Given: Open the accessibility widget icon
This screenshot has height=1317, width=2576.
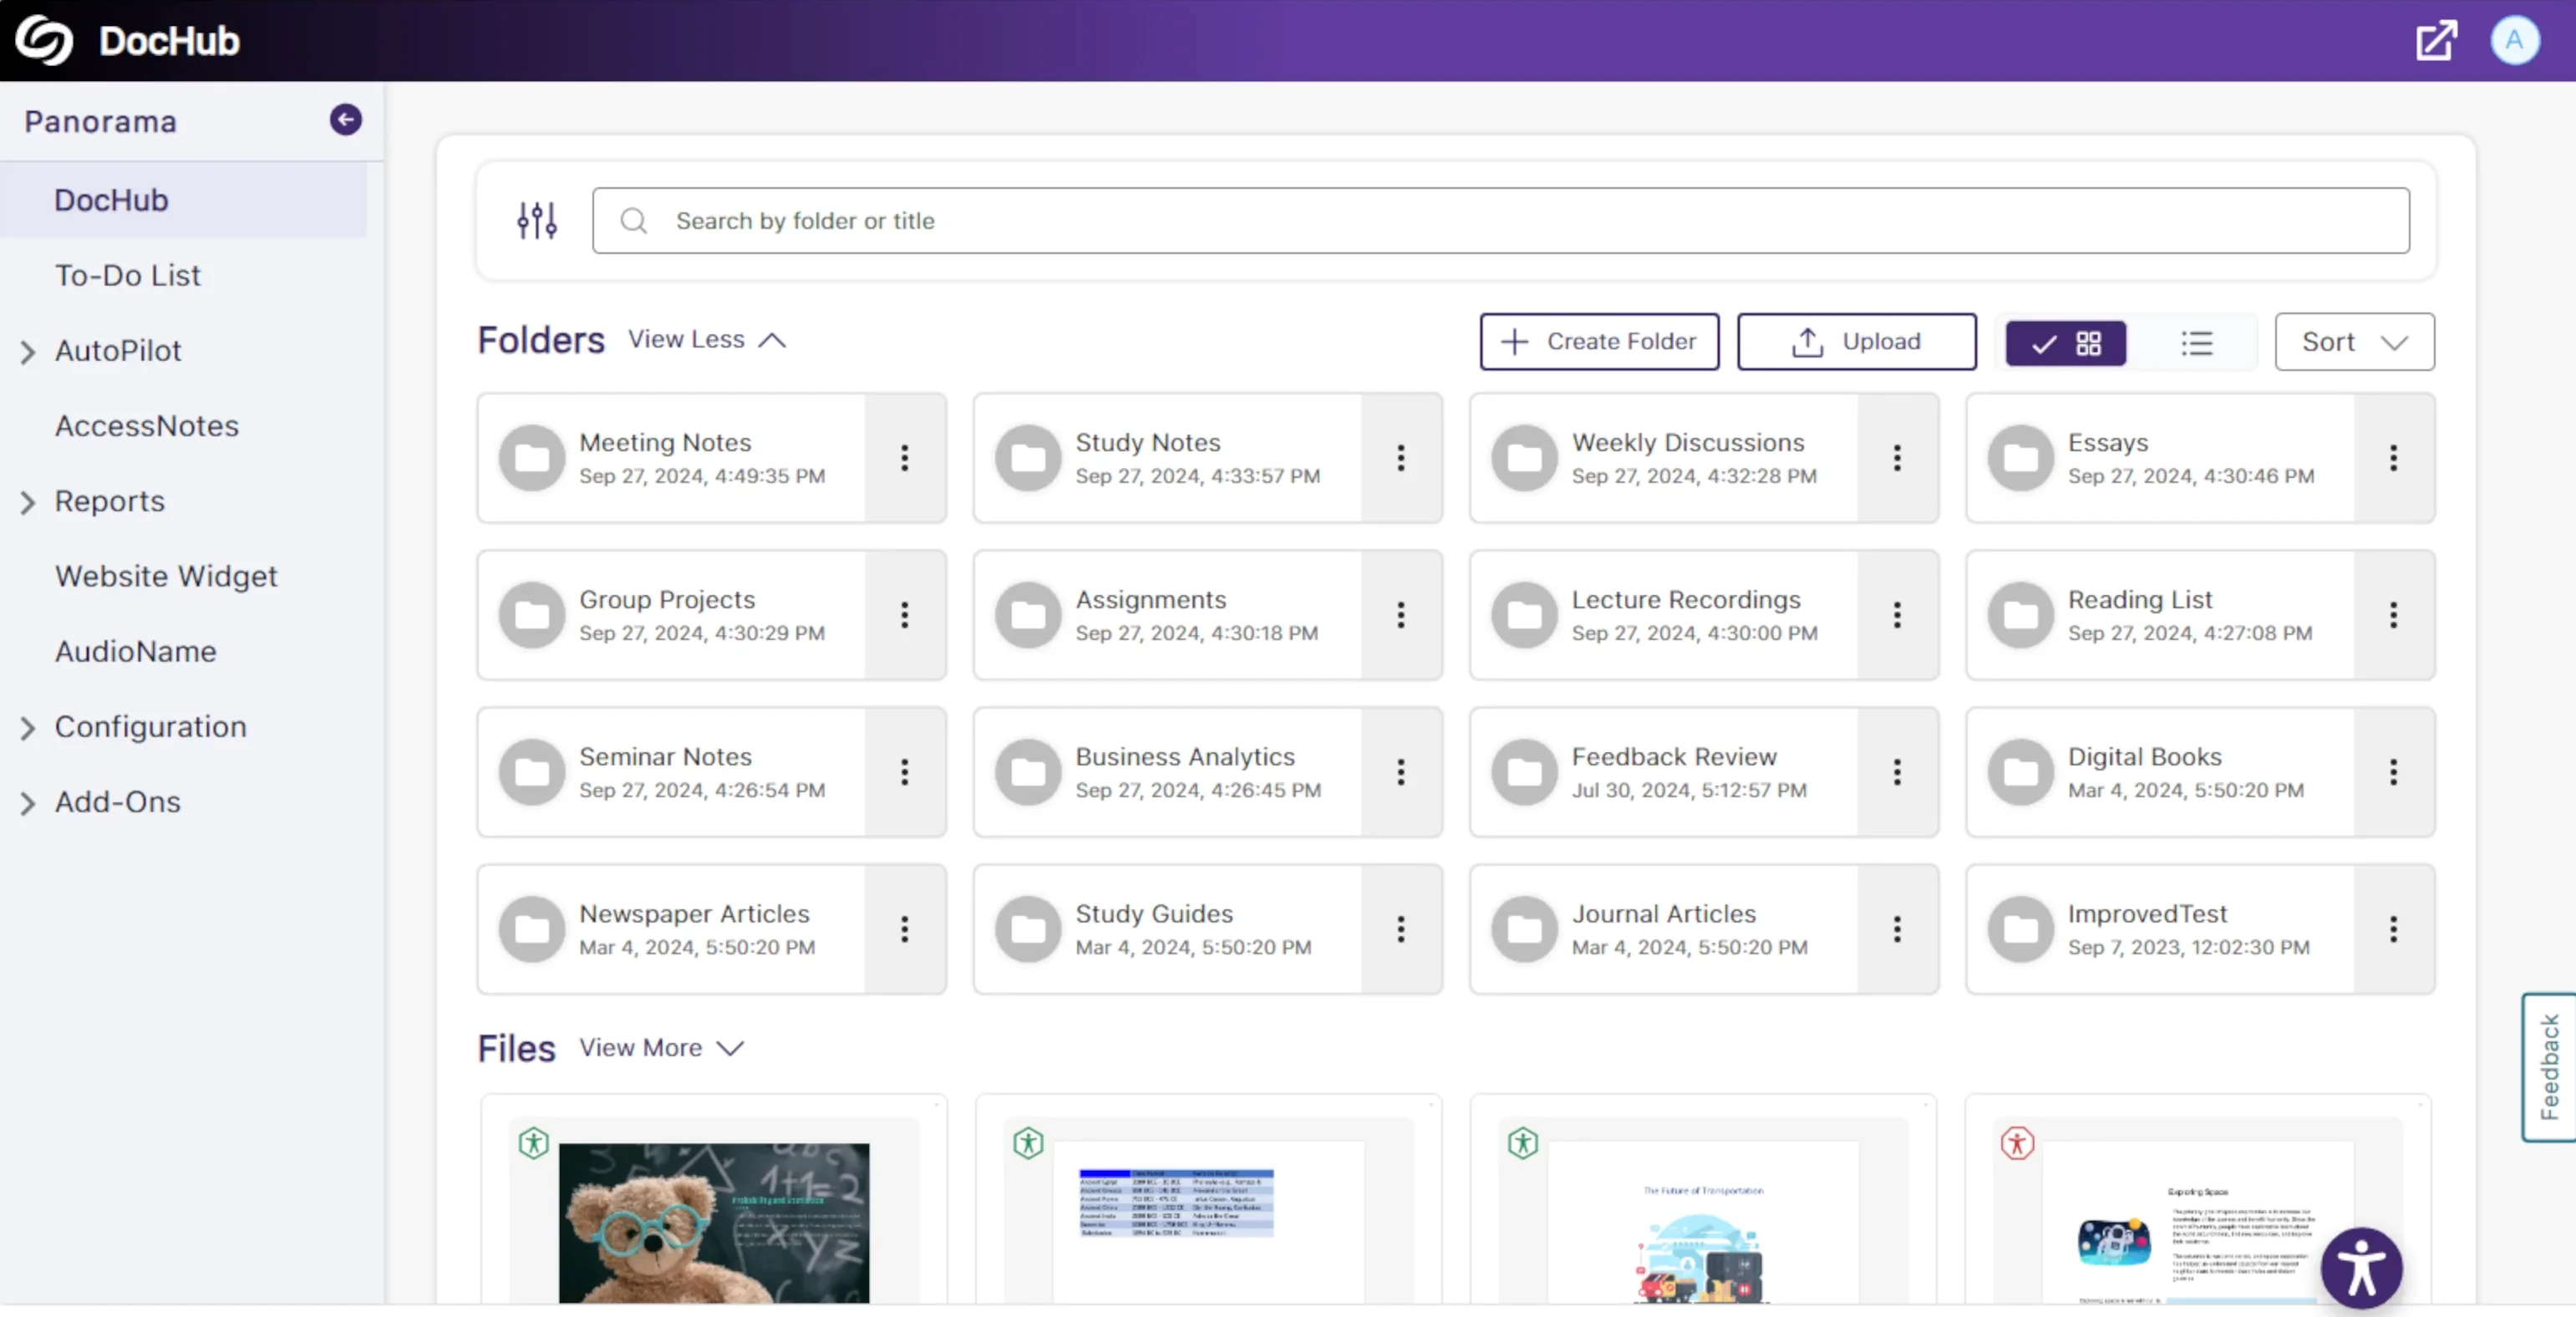Looking at the screenshot, I should [2361, 1267].
